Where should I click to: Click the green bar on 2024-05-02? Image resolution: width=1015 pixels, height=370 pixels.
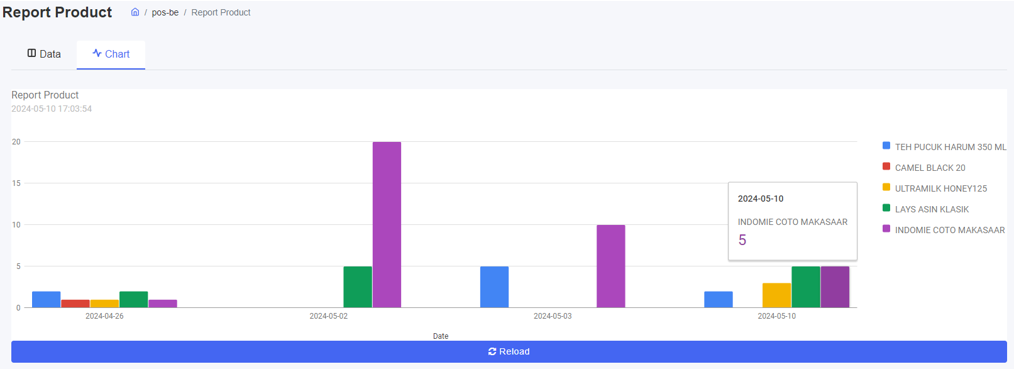coord(357,287)
